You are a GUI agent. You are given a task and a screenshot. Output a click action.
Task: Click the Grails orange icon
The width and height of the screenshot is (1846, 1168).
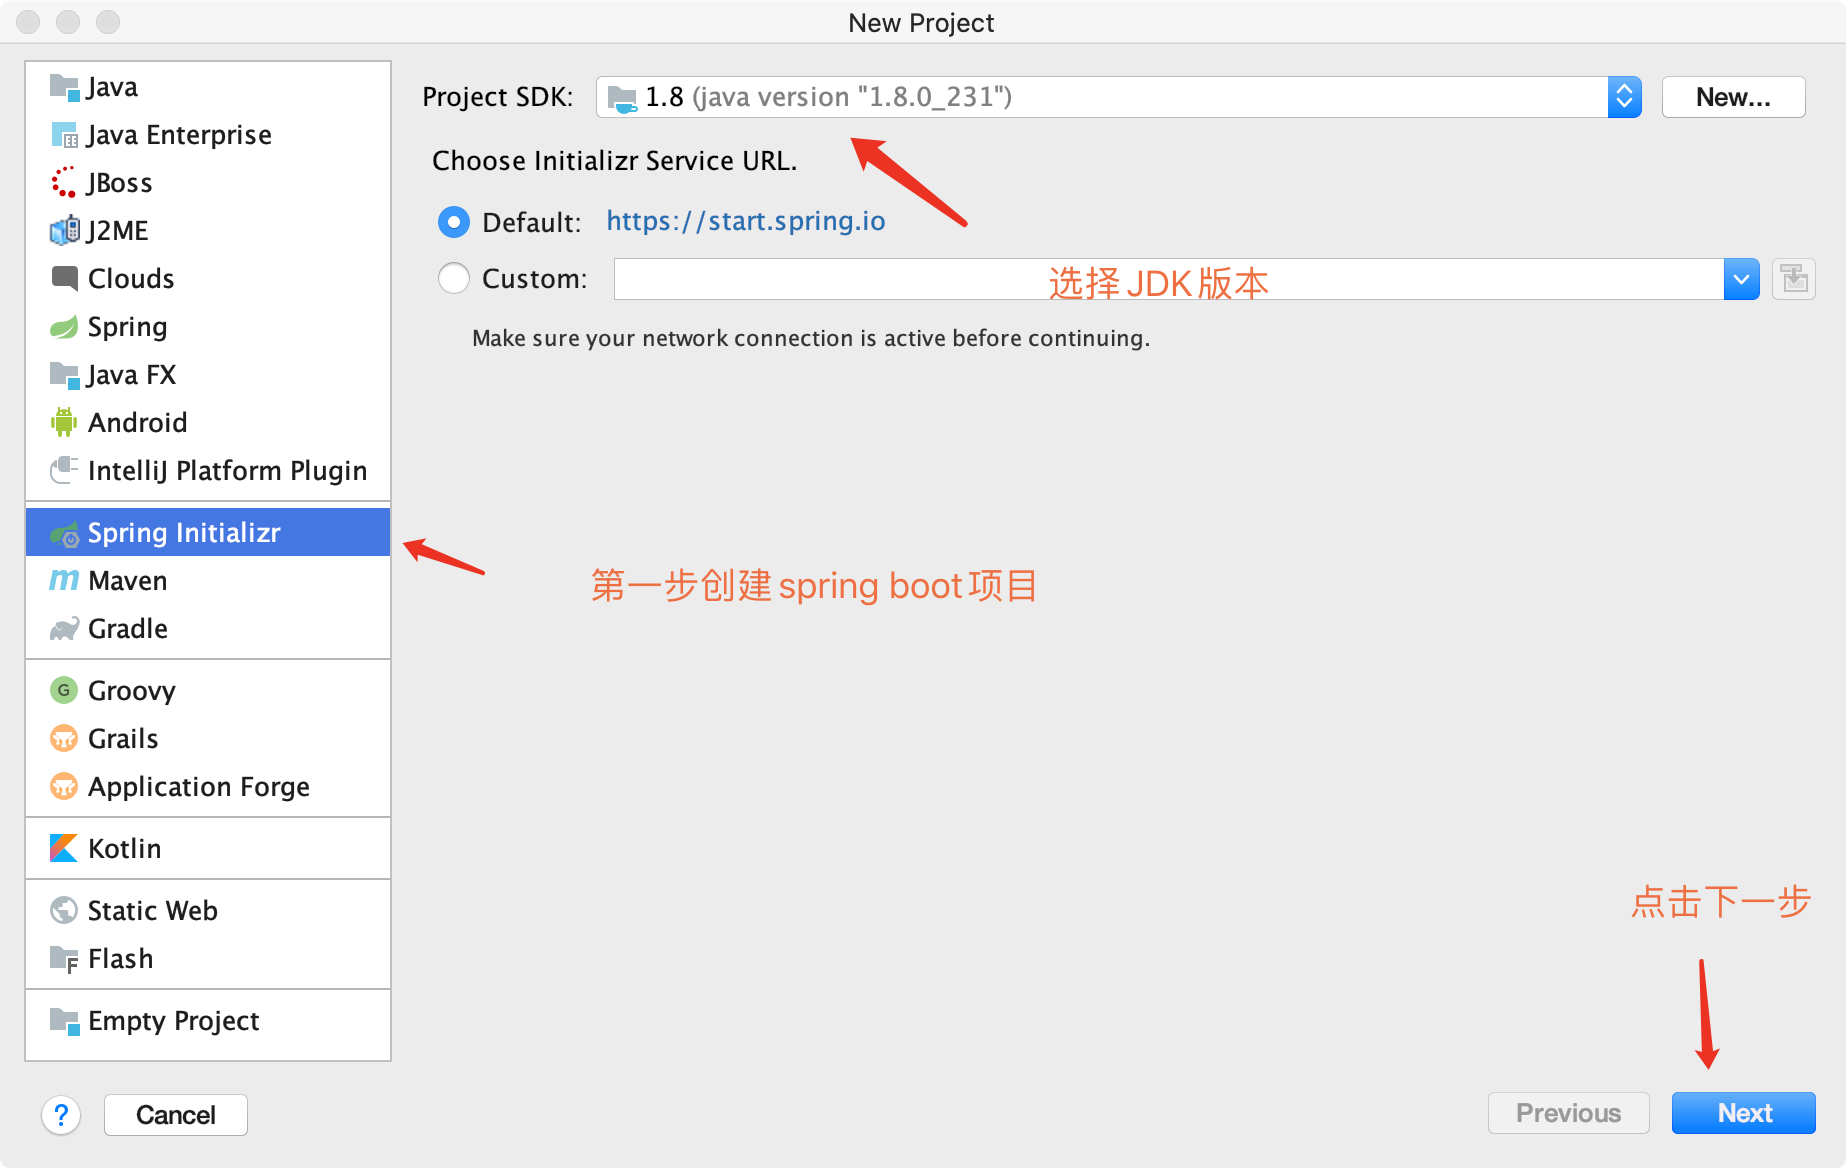pos(64,738)
